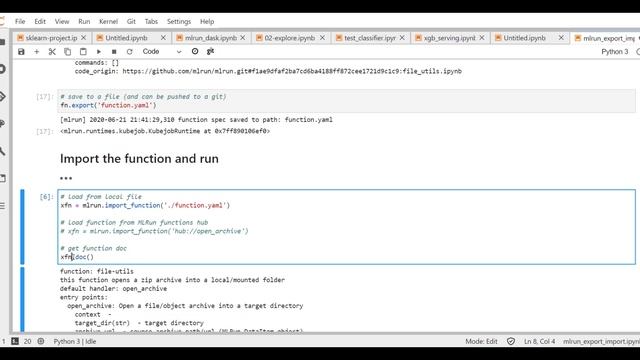Paste cell from clipboard using the toolbar icon
The image size is (640, 360).
(83, 51)
